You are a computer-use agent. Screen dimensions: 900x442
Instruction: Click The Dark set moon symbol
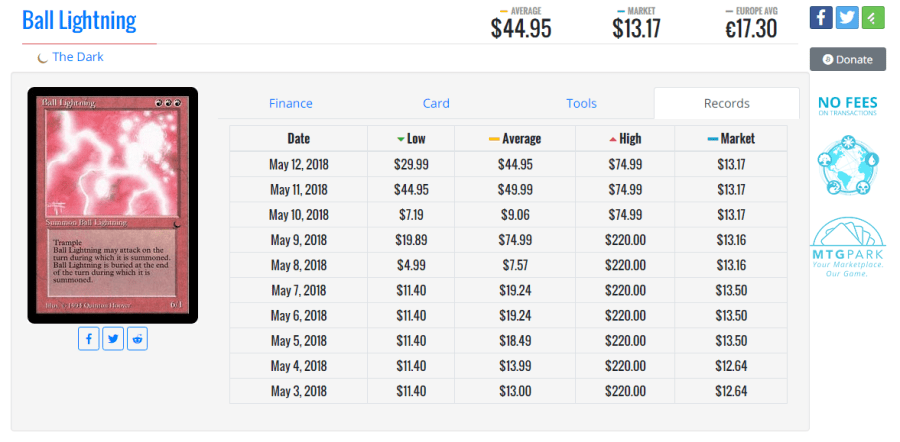coord(42,58)
